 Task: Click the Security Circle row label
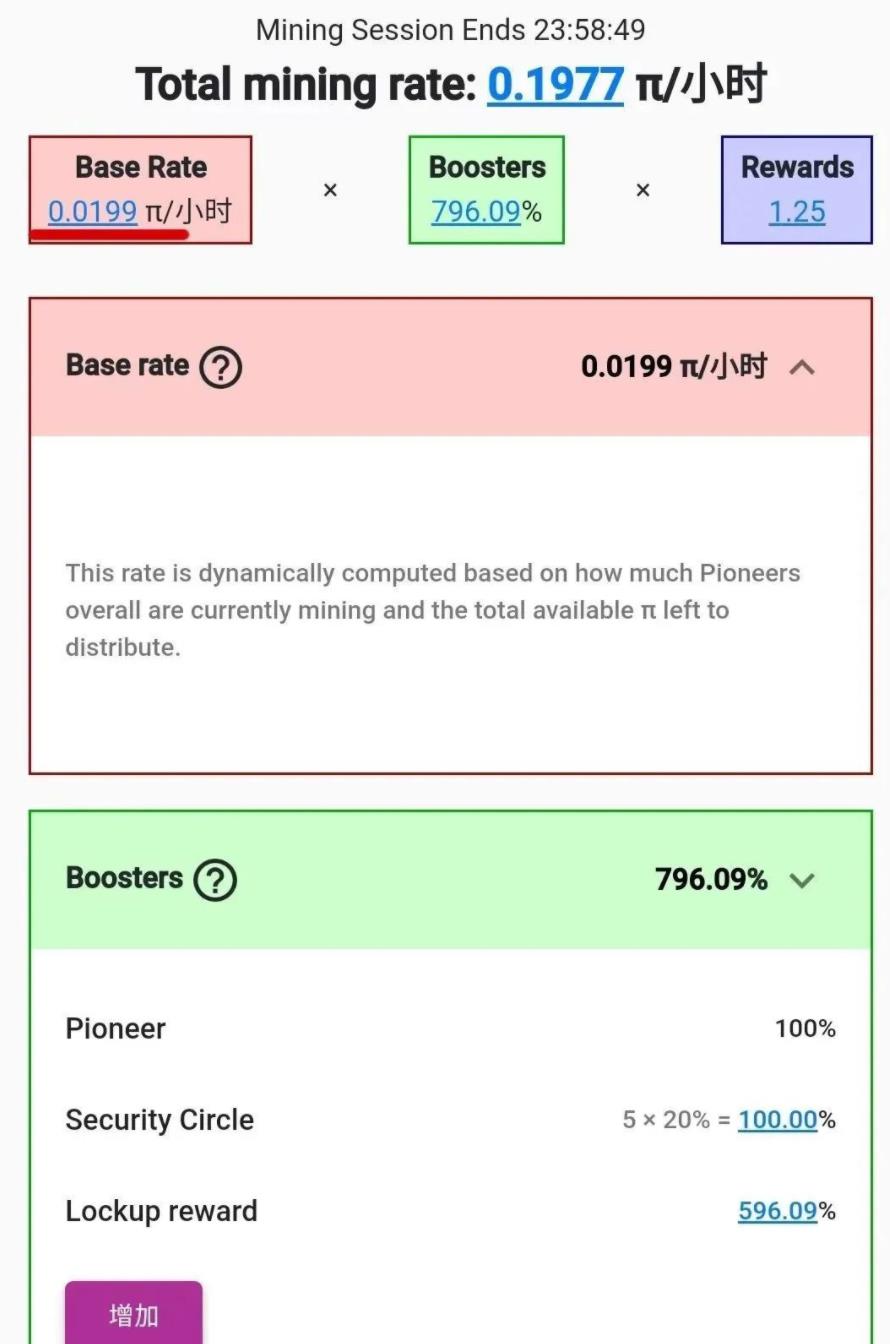[x=160, y=1120]
